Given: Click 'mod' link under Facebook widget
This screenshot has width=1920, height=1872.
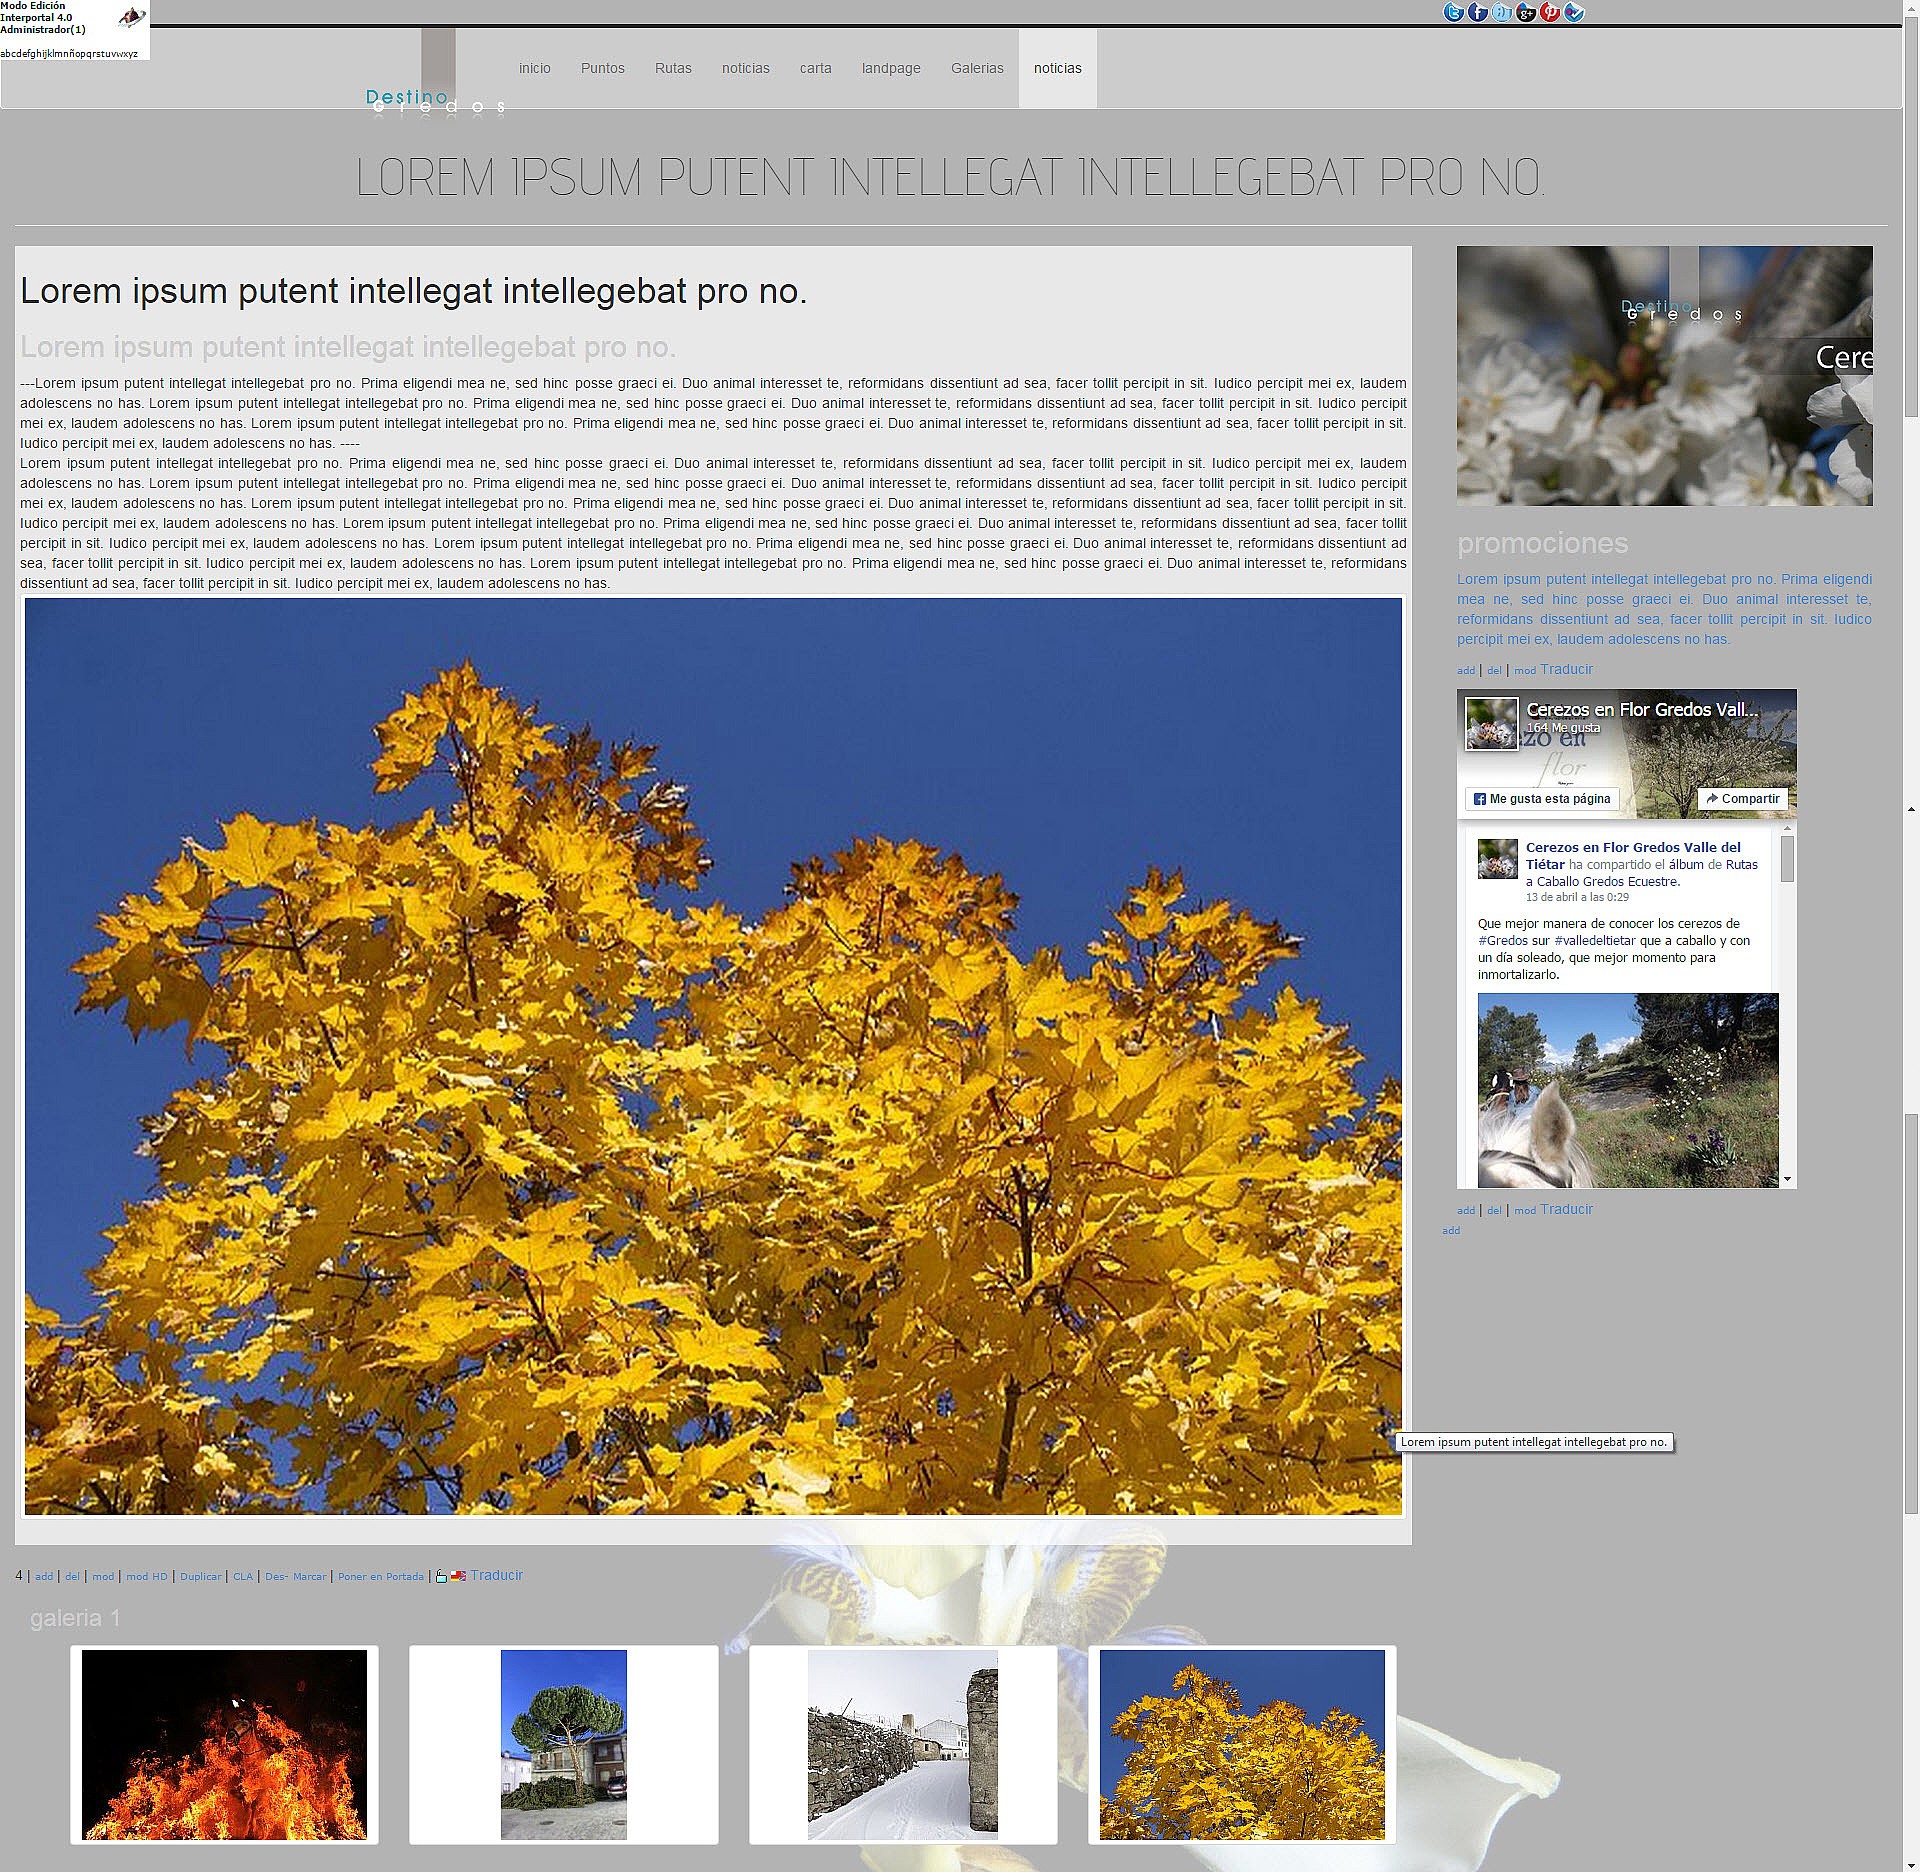Looking at the screenshot, I should pyautogui.click(x=1525, y=1210).
